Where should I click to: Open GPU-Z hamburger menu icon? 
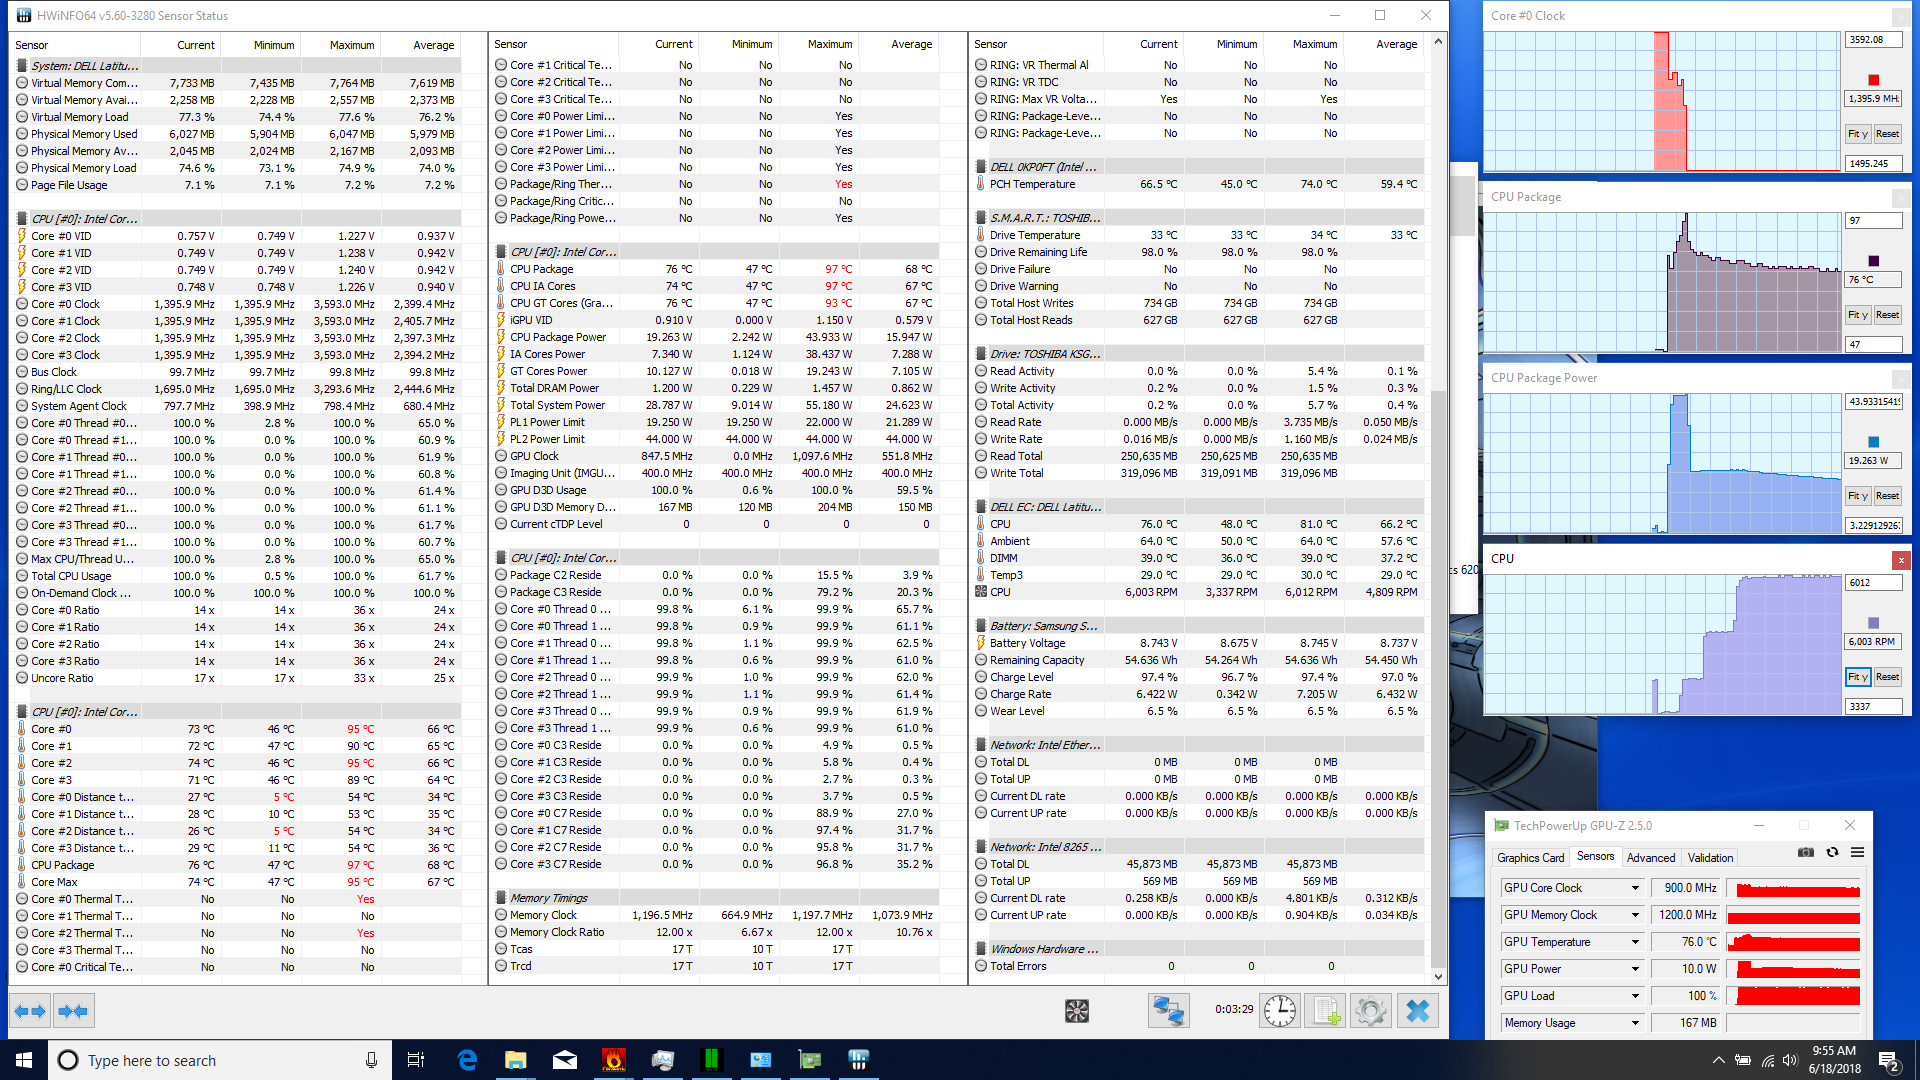click(x=1857, y=853)
